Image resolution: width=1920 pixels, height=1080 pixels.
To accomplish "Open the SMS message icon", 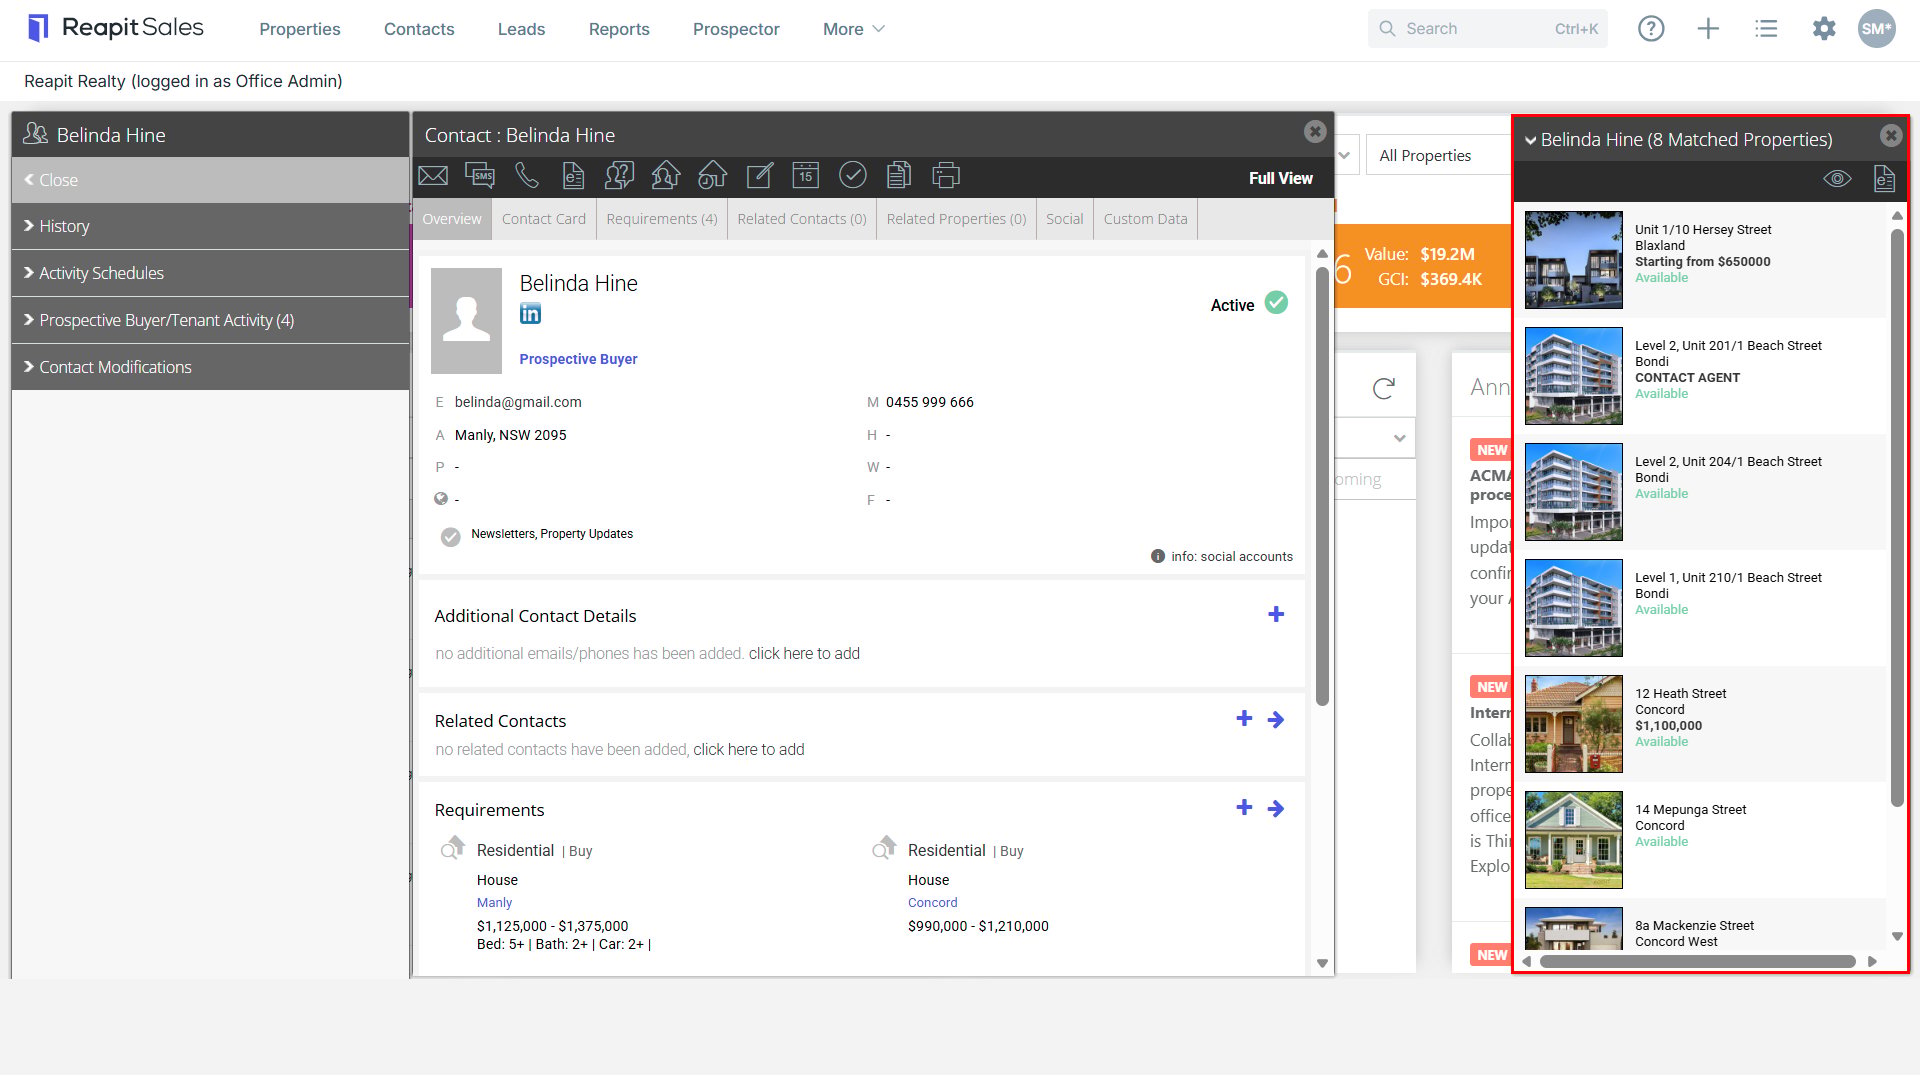I will click(480, 176).
